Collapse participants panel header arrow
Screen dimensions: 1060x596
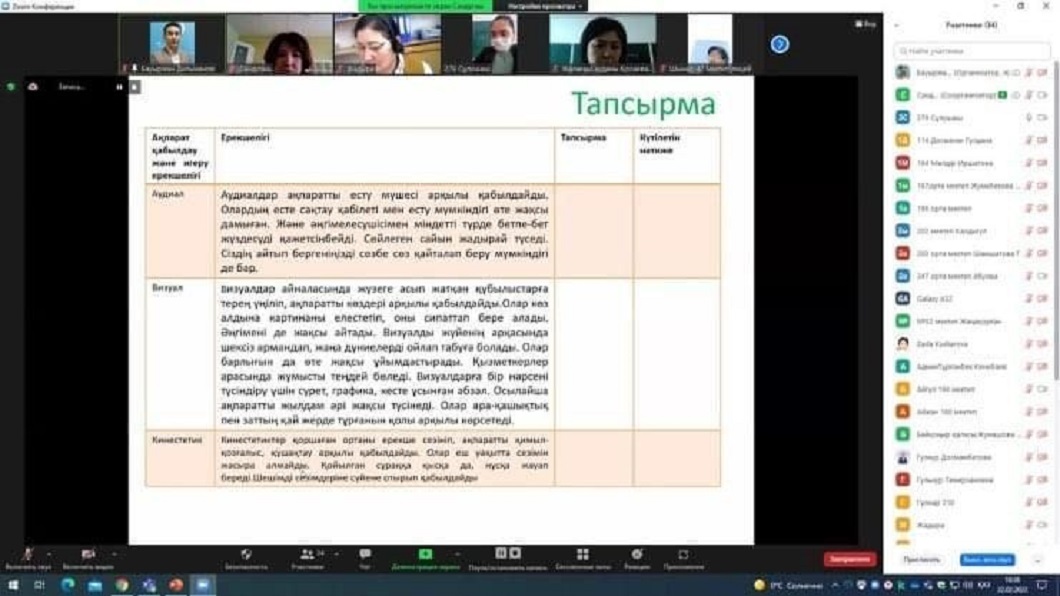tap(896, 25)
